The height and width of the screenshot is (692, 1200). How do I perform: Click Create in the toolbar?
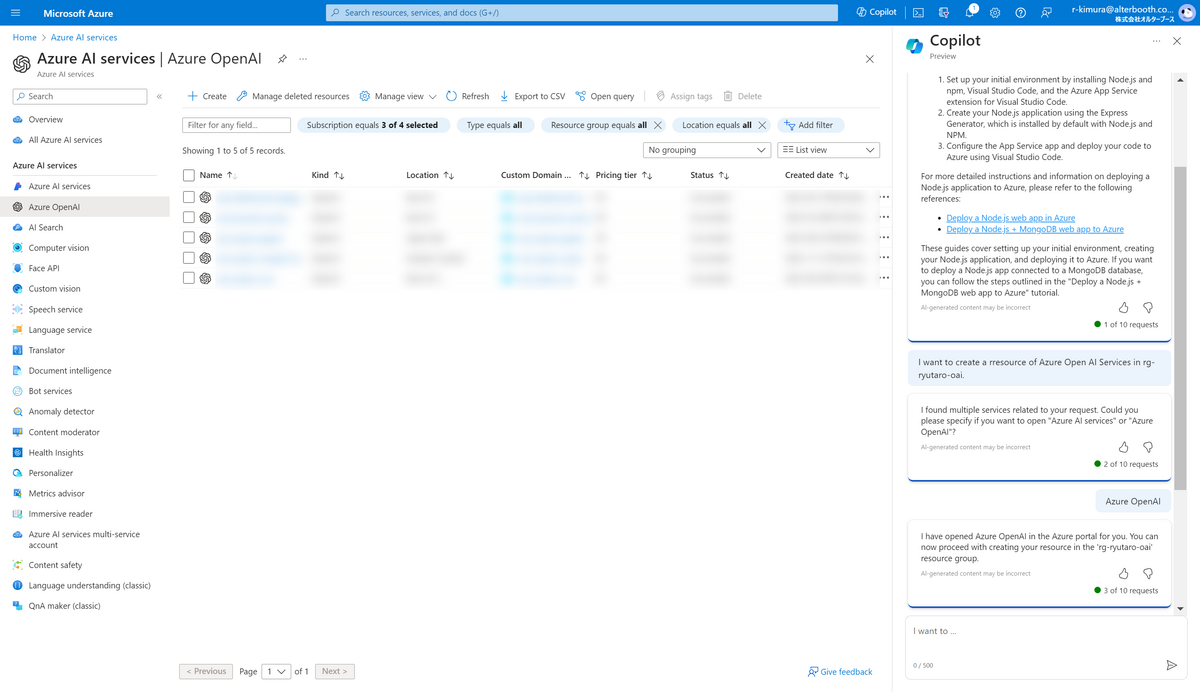coord(207,96)
